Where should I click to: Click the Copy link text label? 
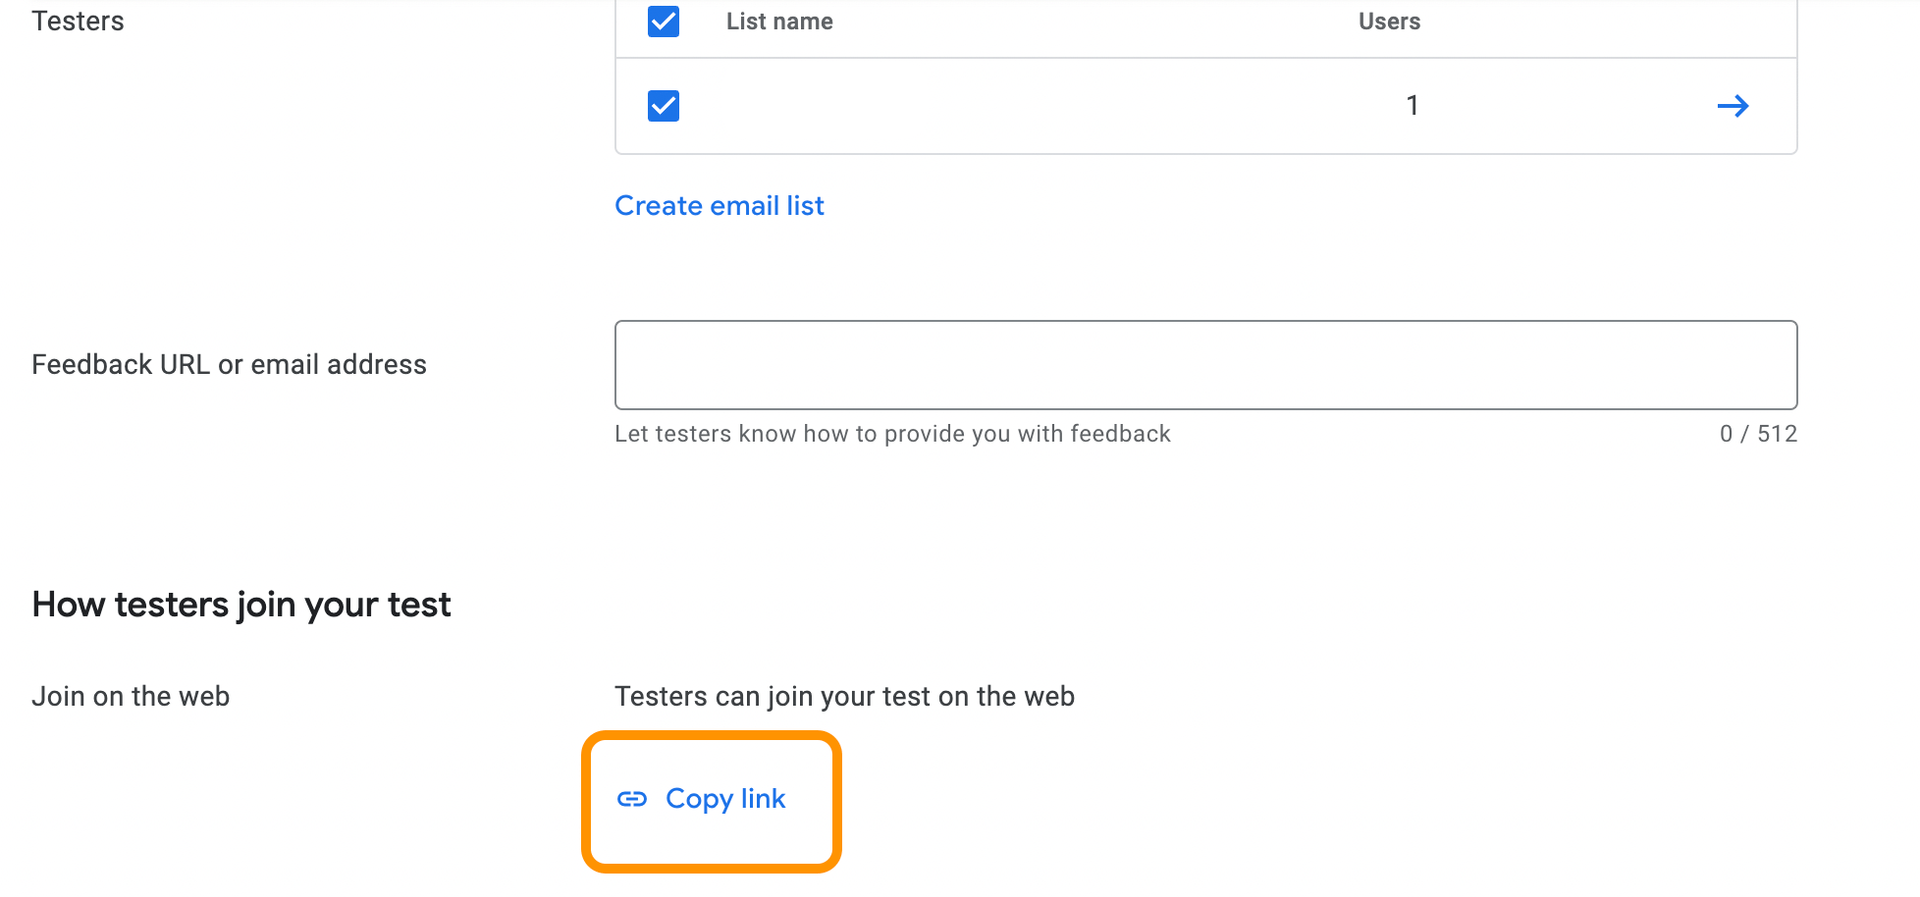[x=725, y=799]
